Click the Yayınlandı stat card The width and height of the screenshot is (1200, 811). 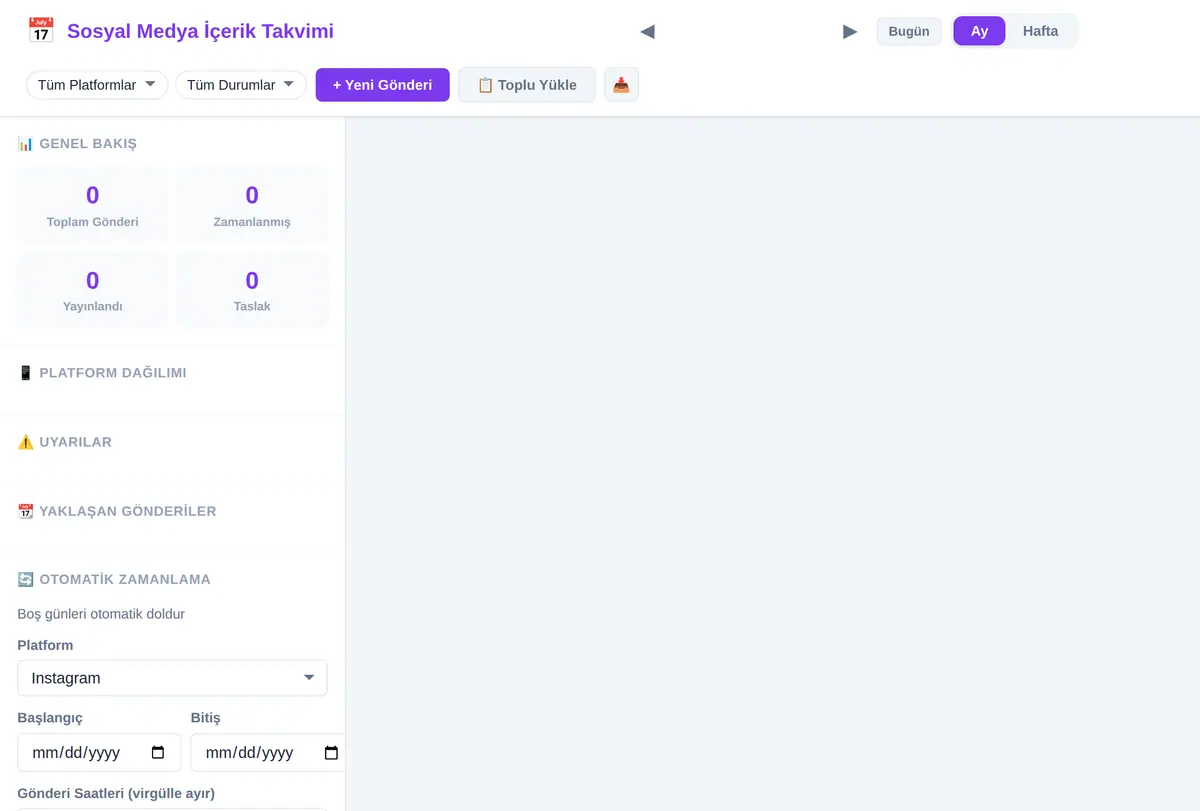93,290
